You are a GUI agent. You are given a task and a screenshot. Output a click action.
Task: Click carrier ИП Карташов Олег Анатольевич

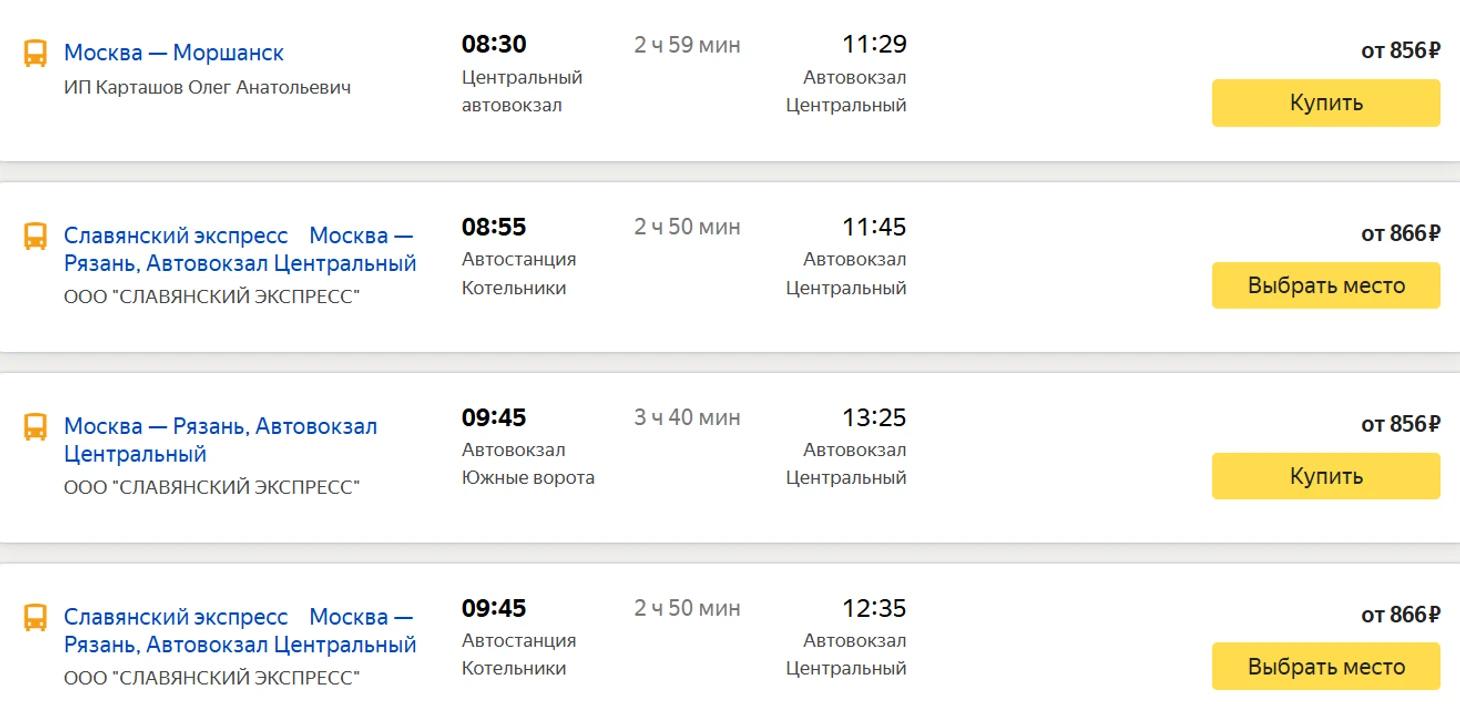[x=207, y=88]
